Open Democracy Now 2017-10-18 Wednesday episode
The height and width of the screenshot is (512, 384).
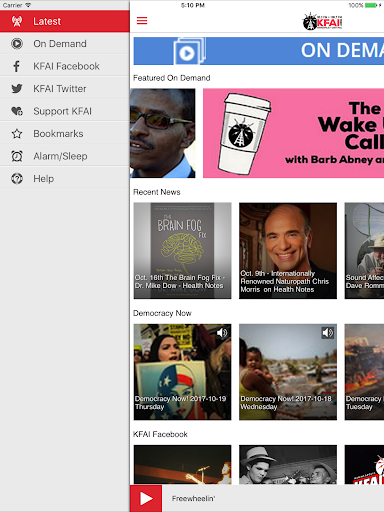coord(288,372)
